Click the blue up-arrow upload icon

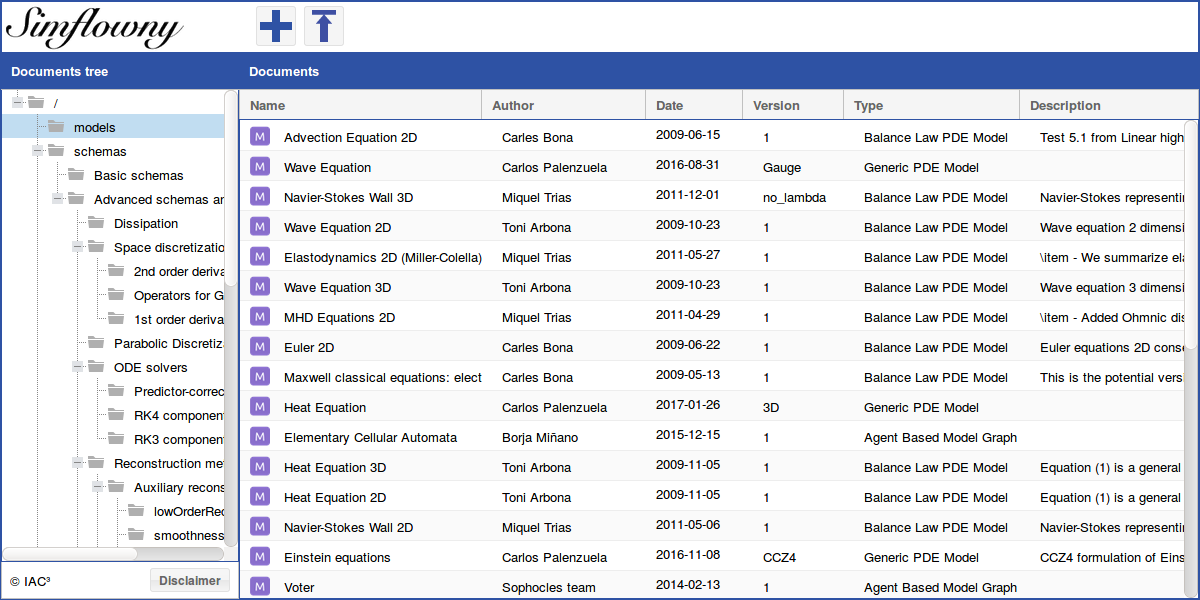(x=323, y=26)
